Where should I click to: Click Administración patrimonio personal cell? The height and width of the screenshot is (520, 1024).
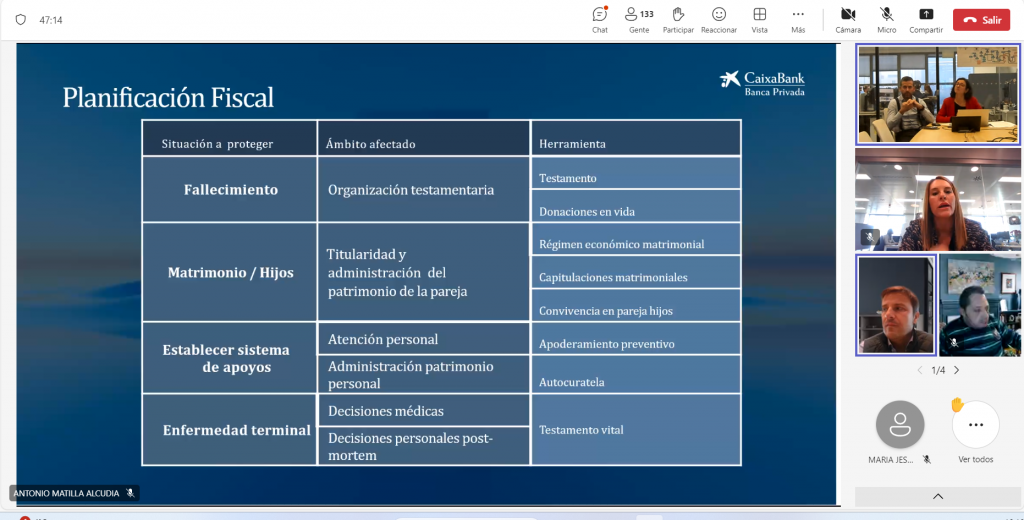tap(424, 374)
